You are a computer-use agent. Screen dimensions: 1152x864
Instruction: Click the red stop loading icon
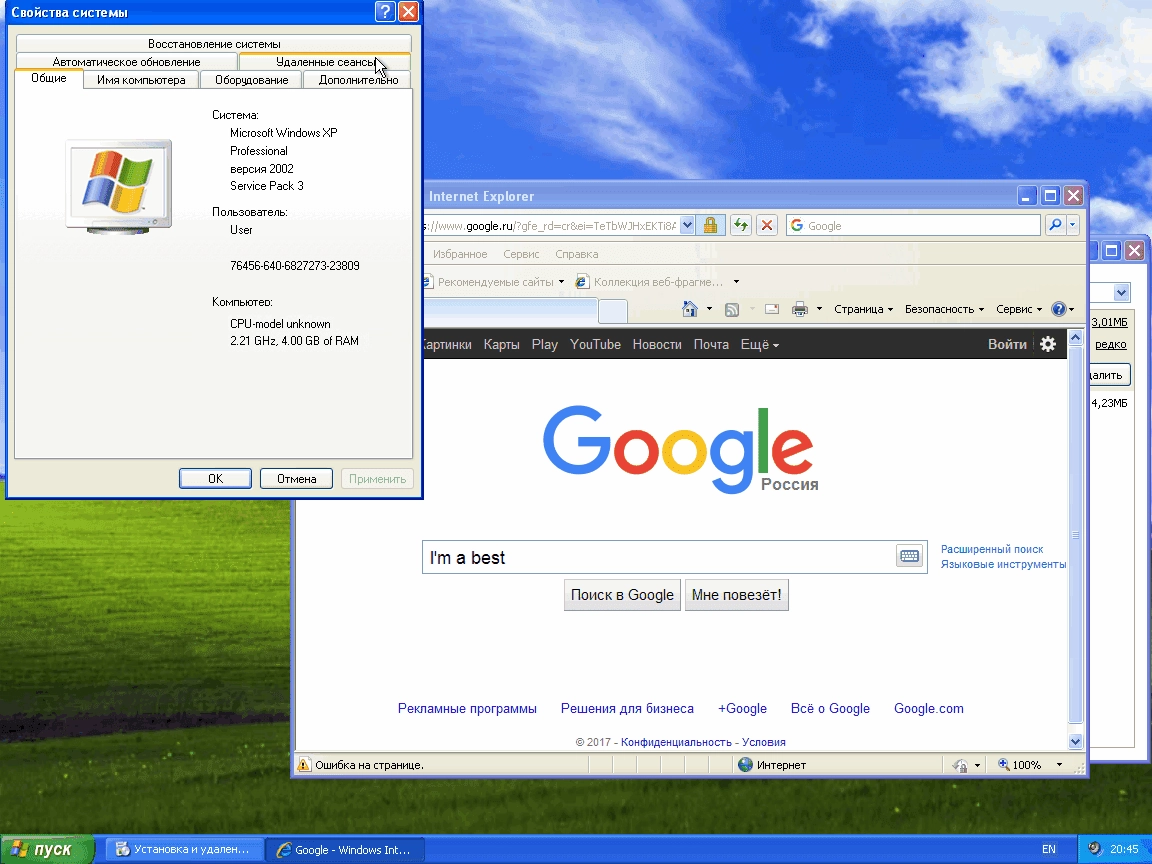coord(767,226)
